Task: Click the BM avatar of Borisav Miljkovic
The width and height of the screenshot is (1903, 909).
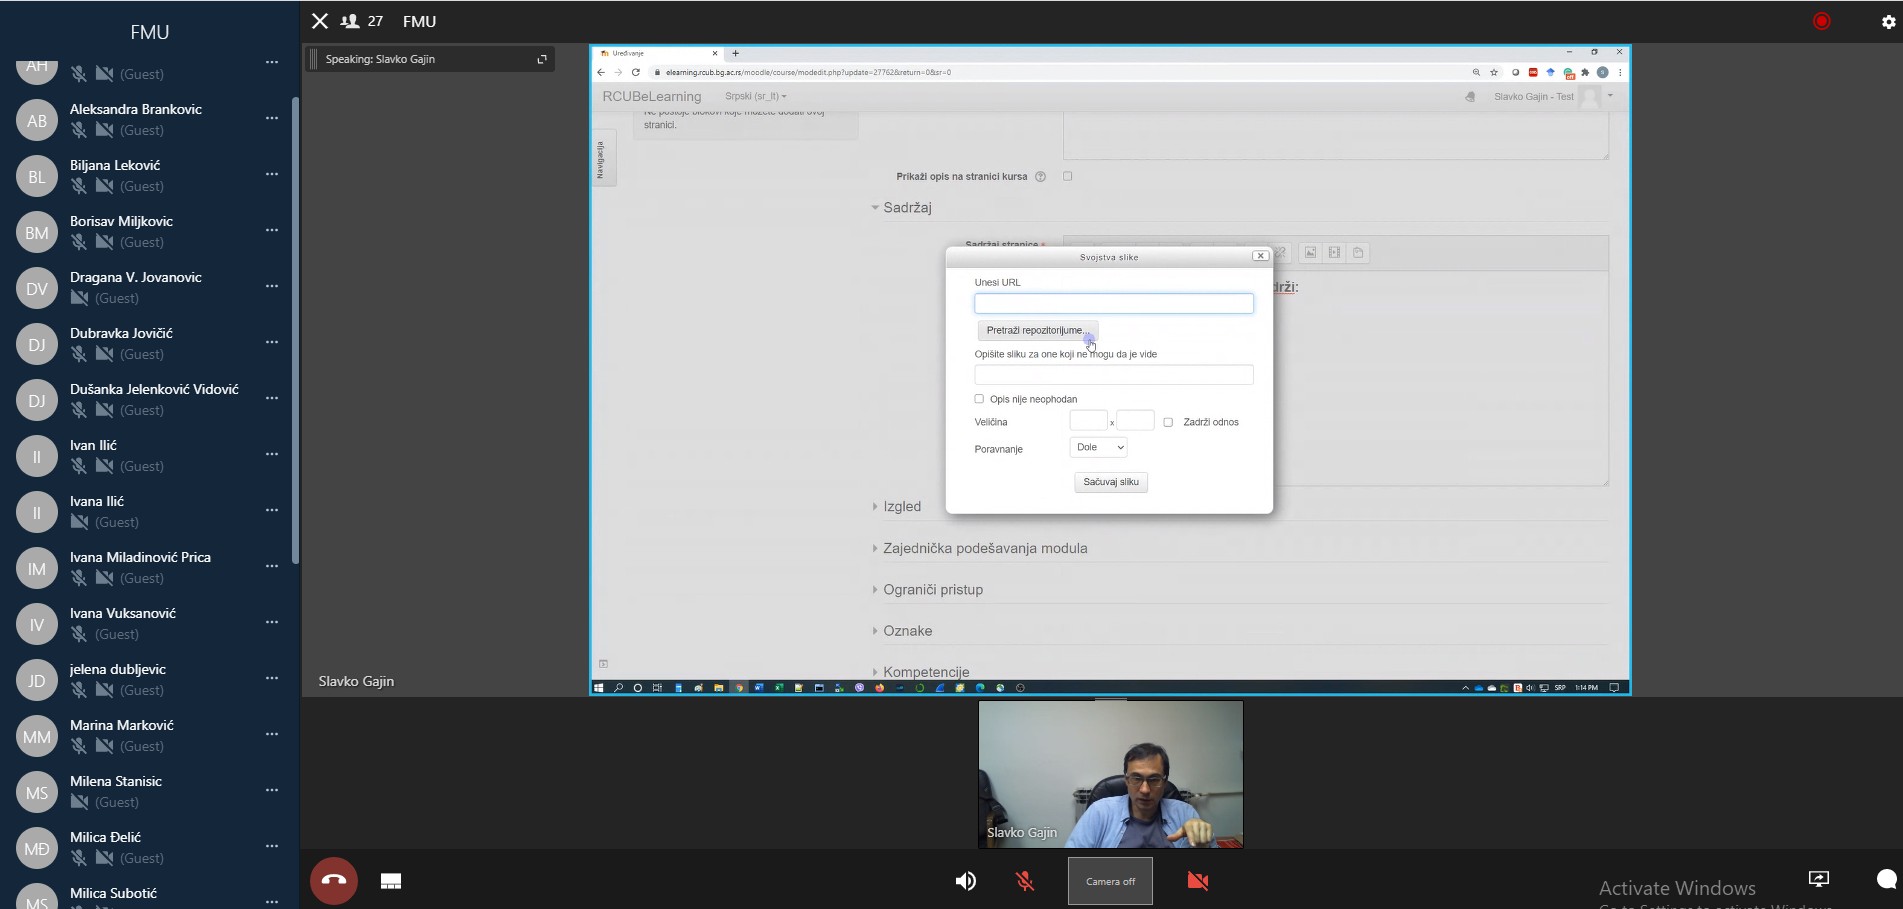Action: point(37,233)
